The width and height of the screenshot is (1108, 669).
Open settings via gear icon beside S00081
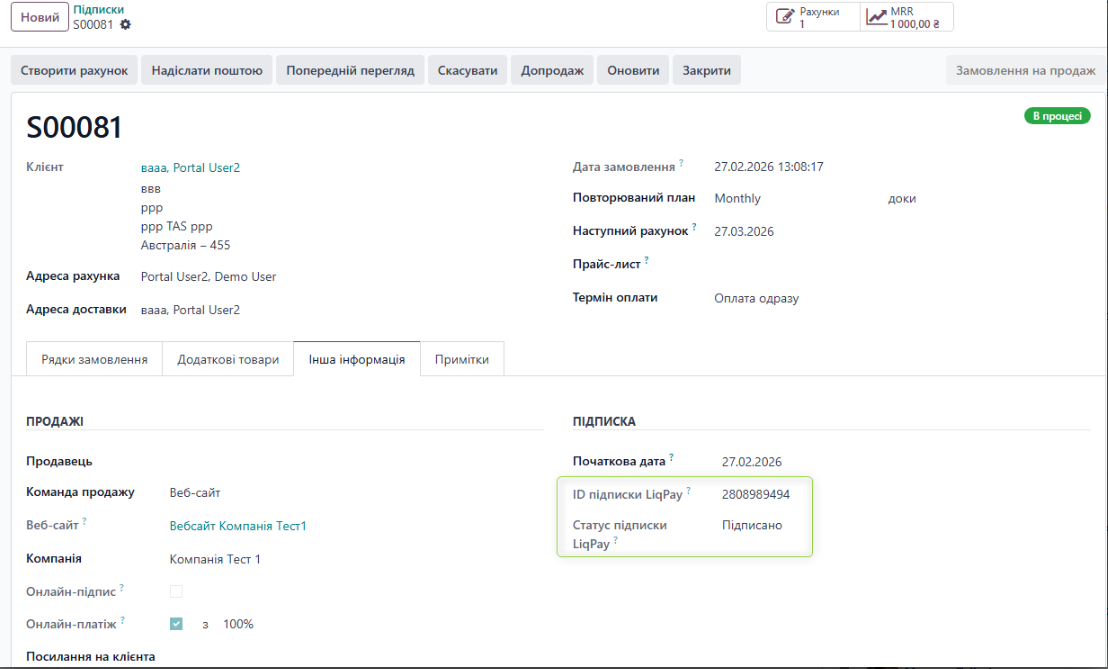125,23
